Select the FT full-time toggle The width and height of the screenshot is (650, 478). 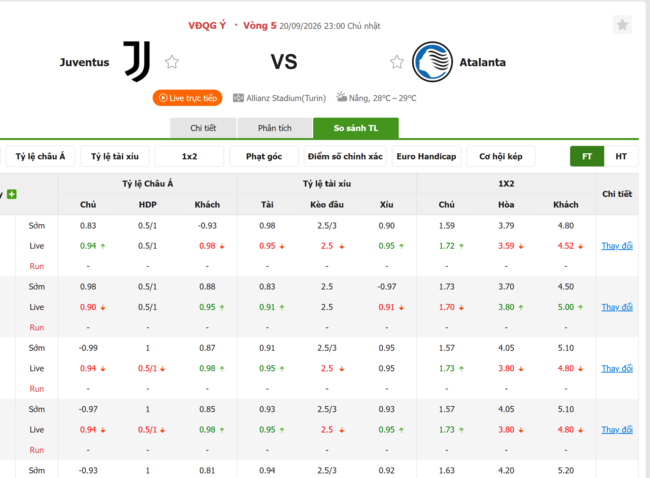pyautogui.click(x=587, y=156)
